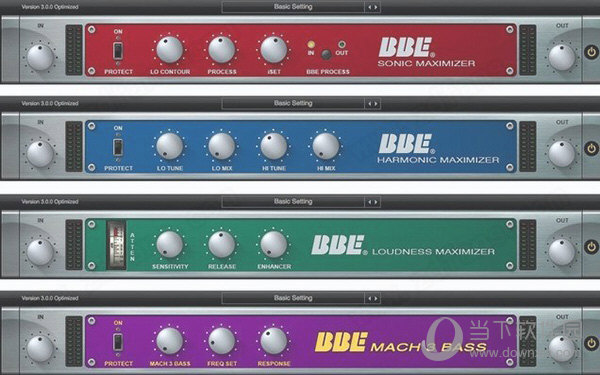Click the BBE Sonic Maximizer logo
The width and height of the screenshot is (600, 375).
pos(426,52)
